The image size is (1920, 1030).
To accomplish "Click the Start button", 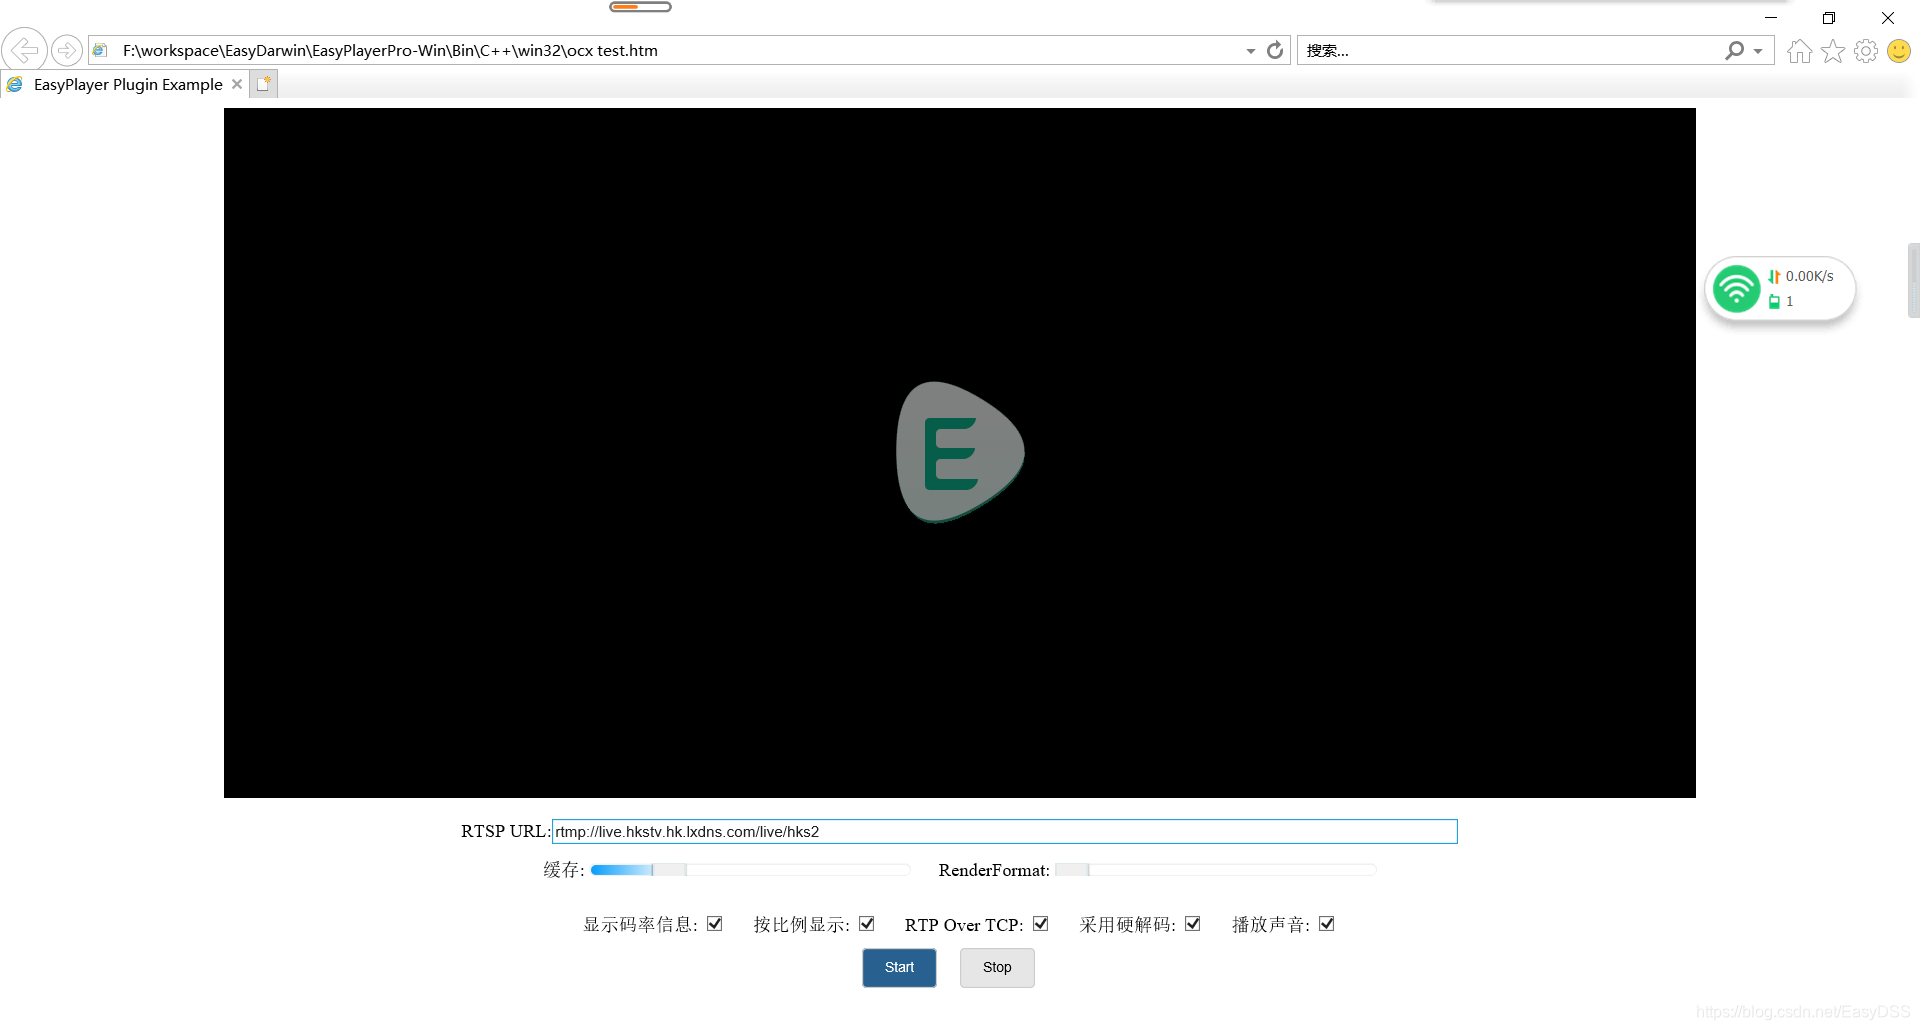I will [x=899, y=968].
